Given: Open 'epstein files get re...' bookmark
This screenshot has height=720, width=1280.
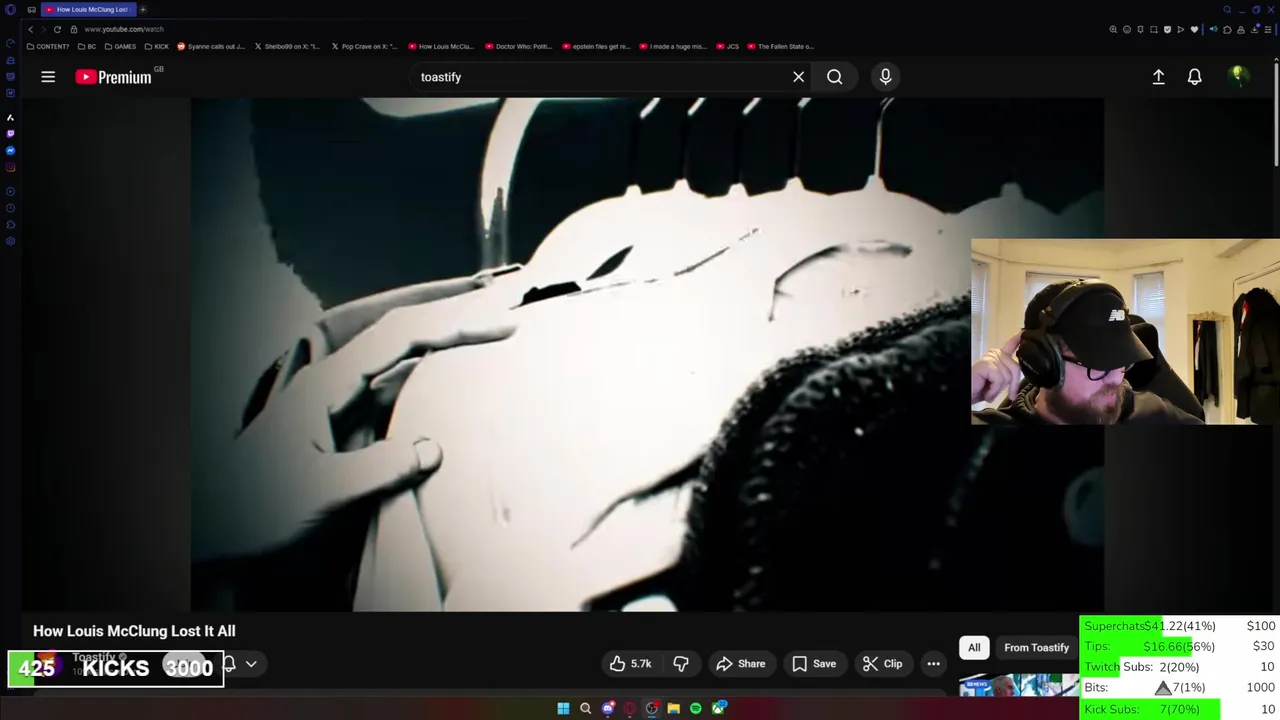Looking at the screenshot, I should point(596,46).
